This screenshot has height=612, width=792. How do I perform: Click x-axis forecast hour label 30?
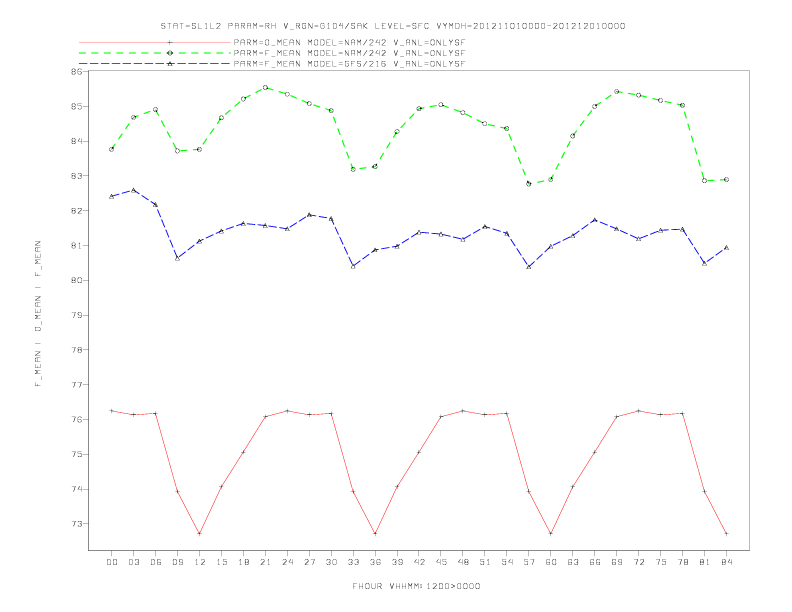pyautogui.click(x=331, y=562)
